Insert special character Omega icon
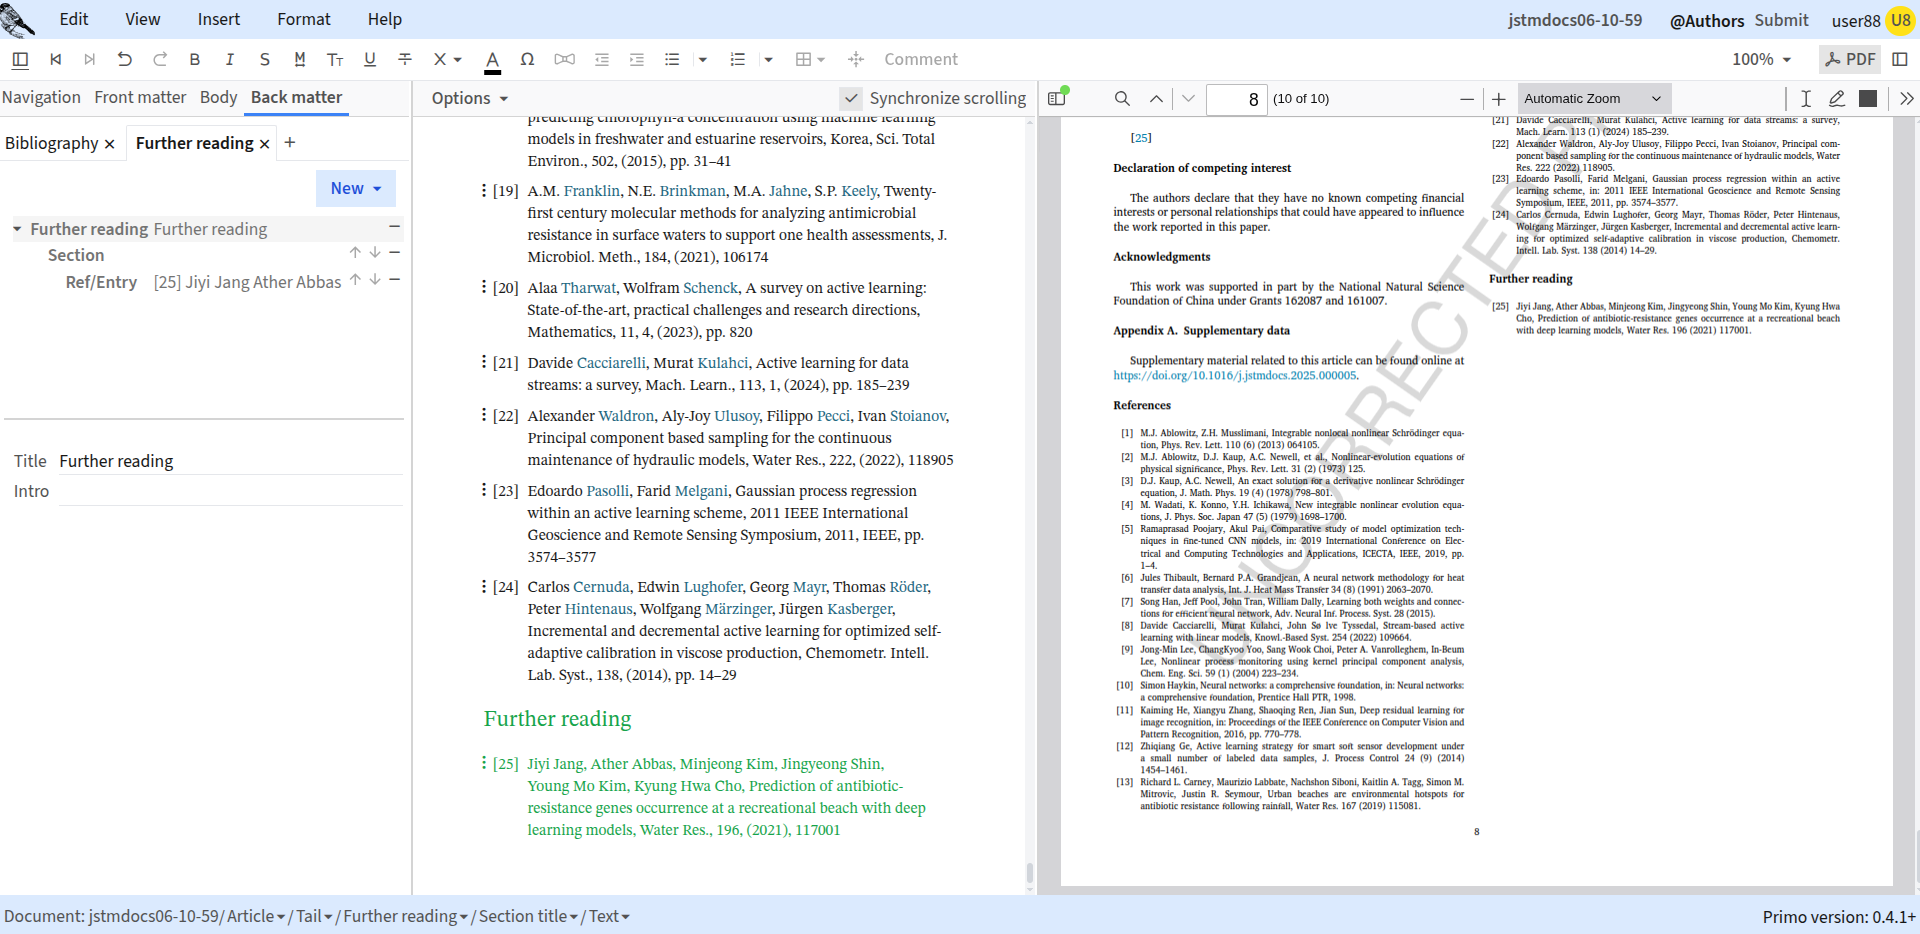1920x934 pixels. pyautogui.click(x=527, y=59)
